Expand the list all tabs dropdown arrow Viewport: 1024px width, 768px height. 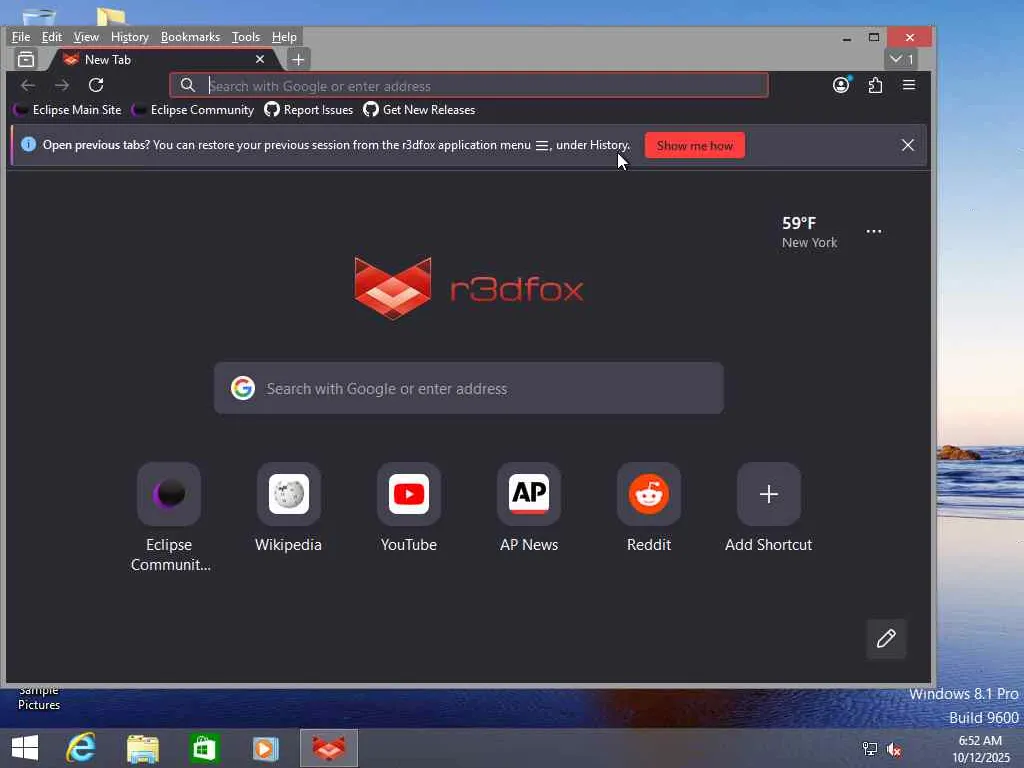click(x=901, y=59)
